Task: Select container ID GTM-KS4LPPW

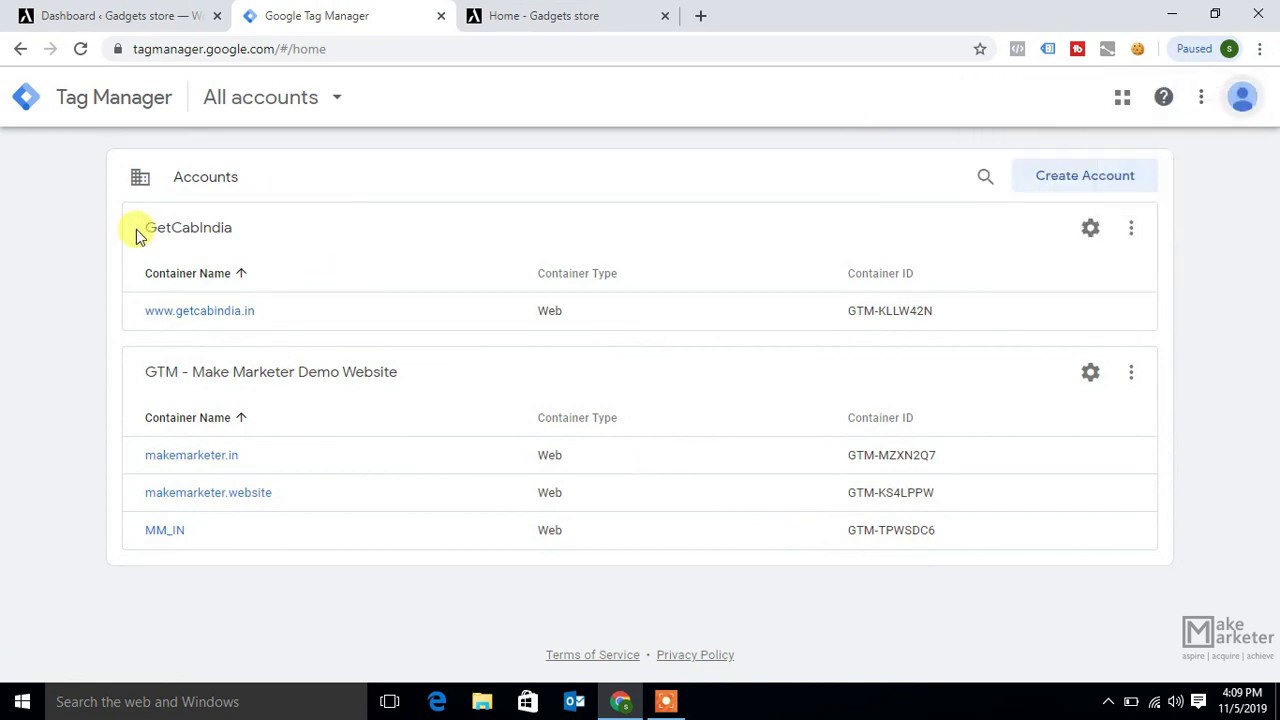Action: (890, 493)
